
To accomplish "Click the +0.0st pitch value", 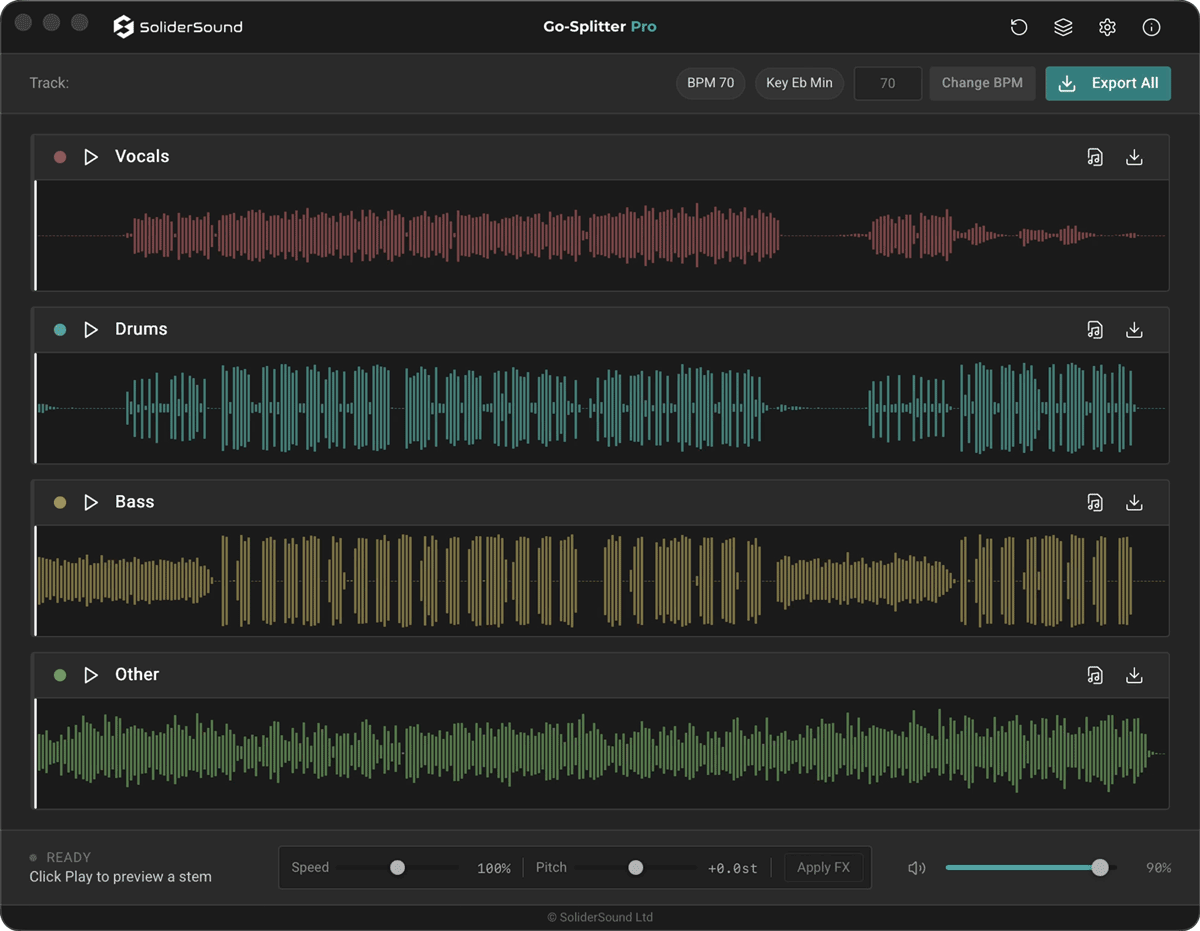I will [733, 868].
